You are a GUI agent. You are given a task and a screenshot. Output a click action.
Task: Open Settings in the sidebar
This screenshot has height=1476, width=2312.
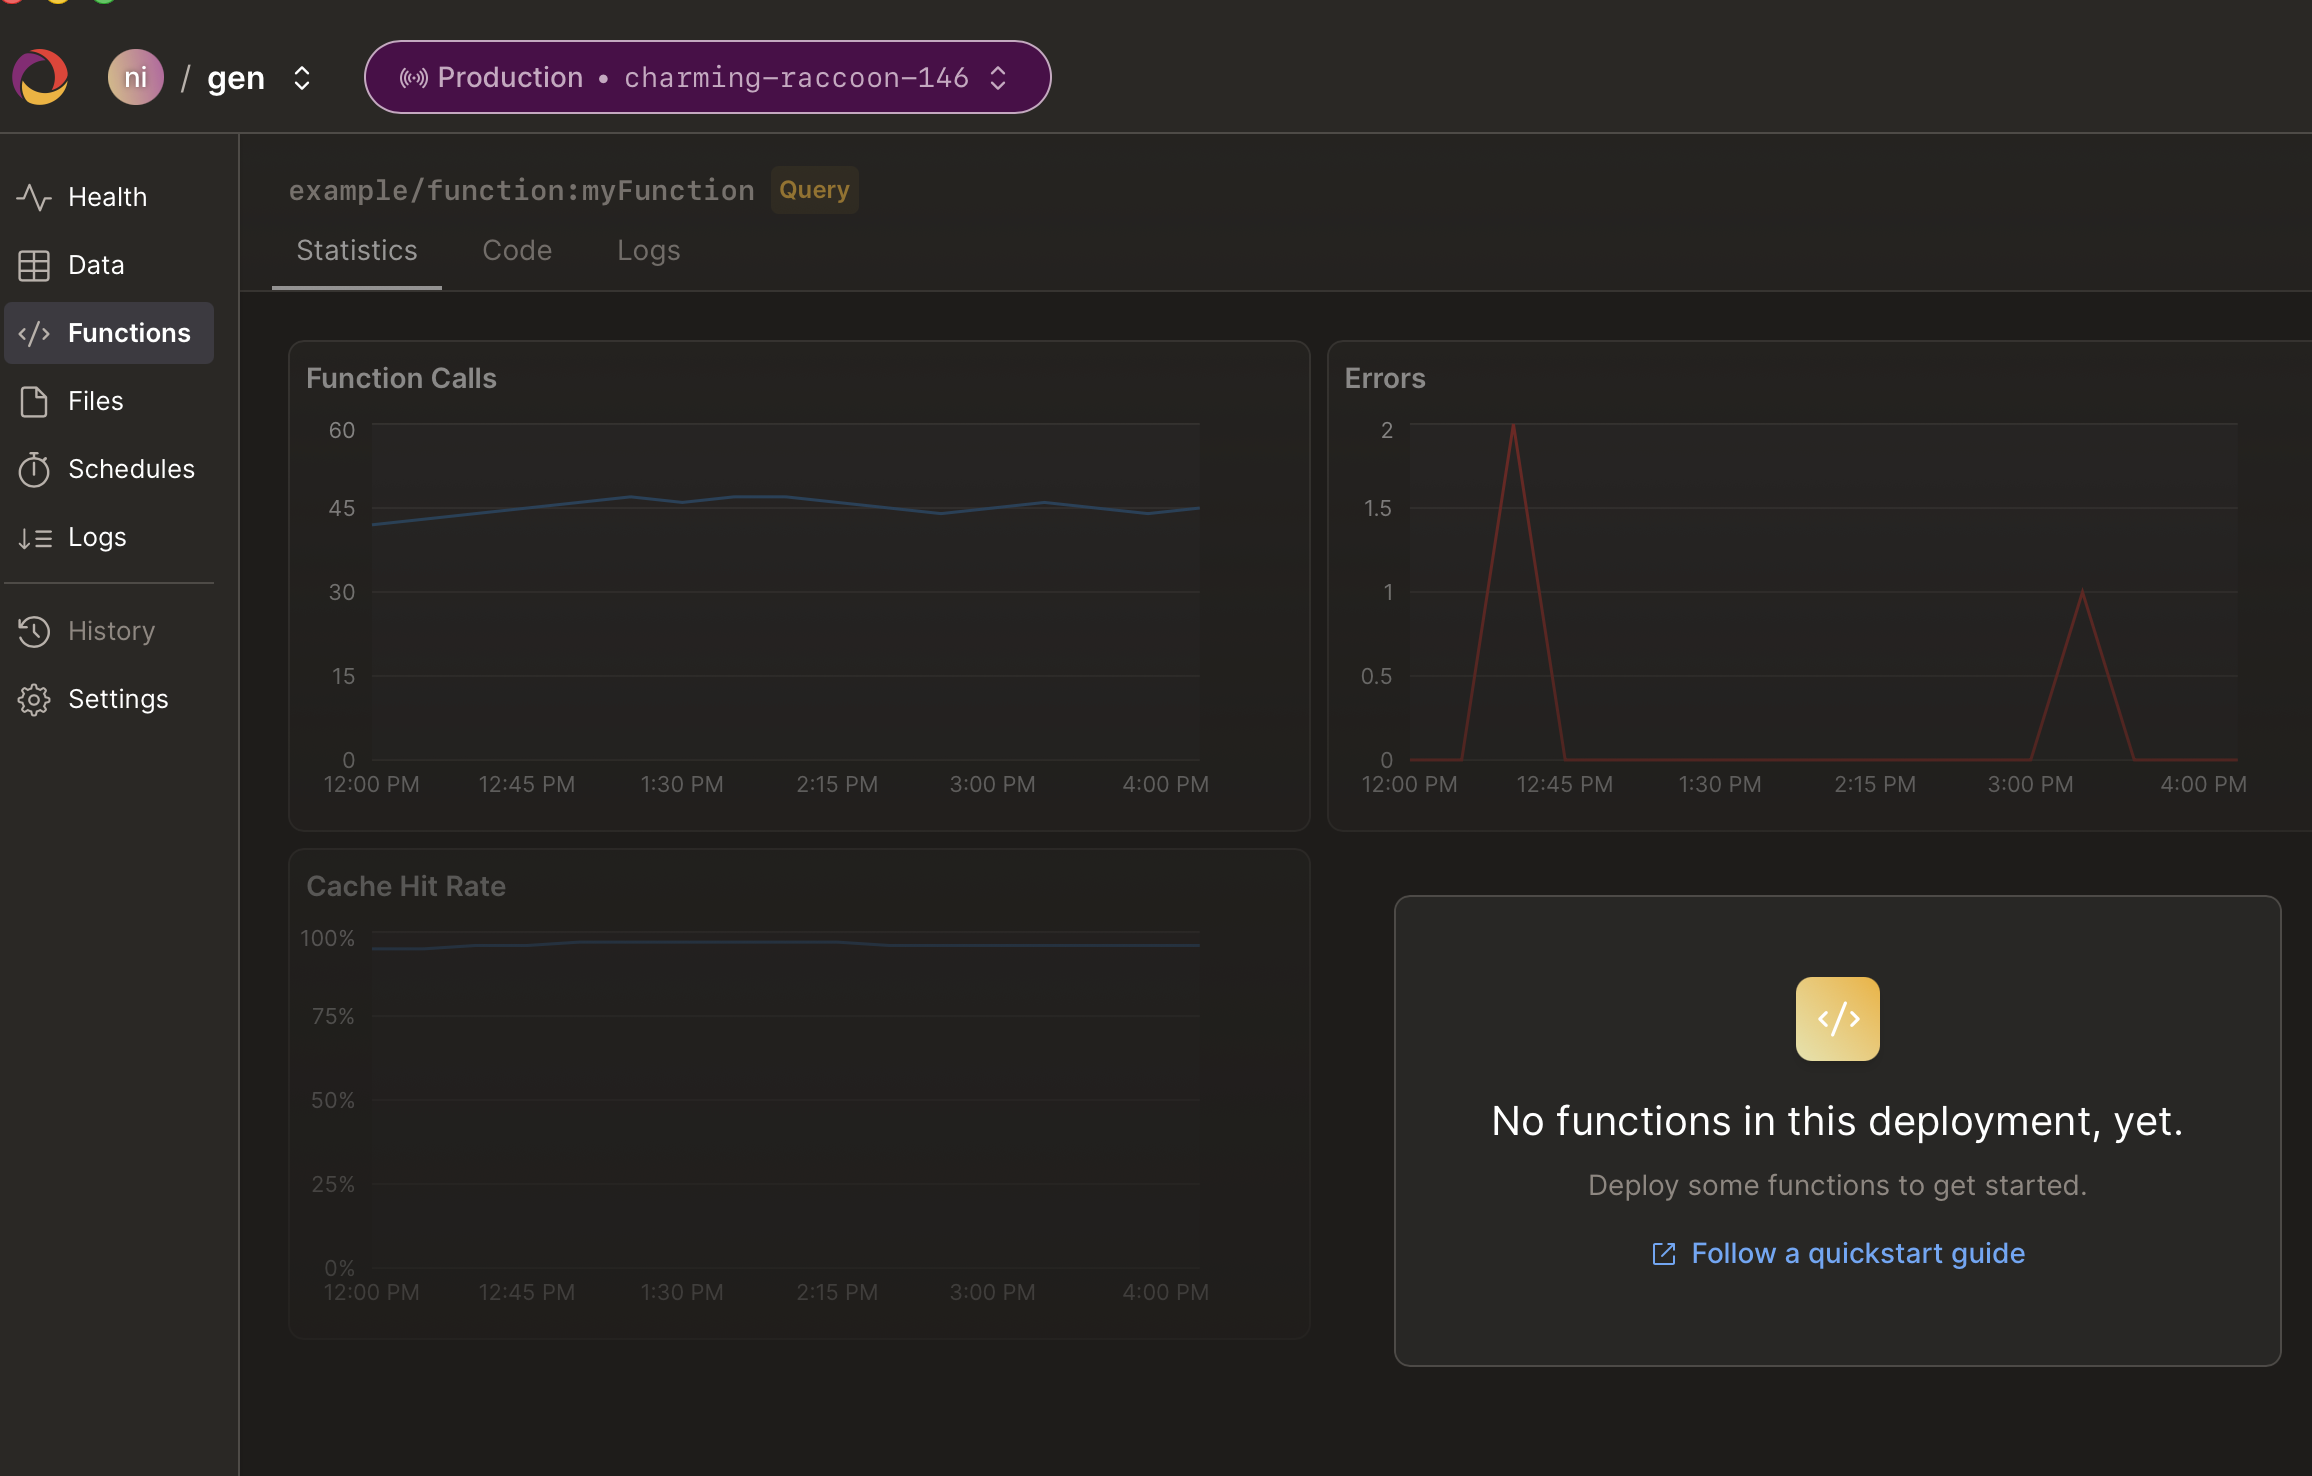[x=109, y=699]
